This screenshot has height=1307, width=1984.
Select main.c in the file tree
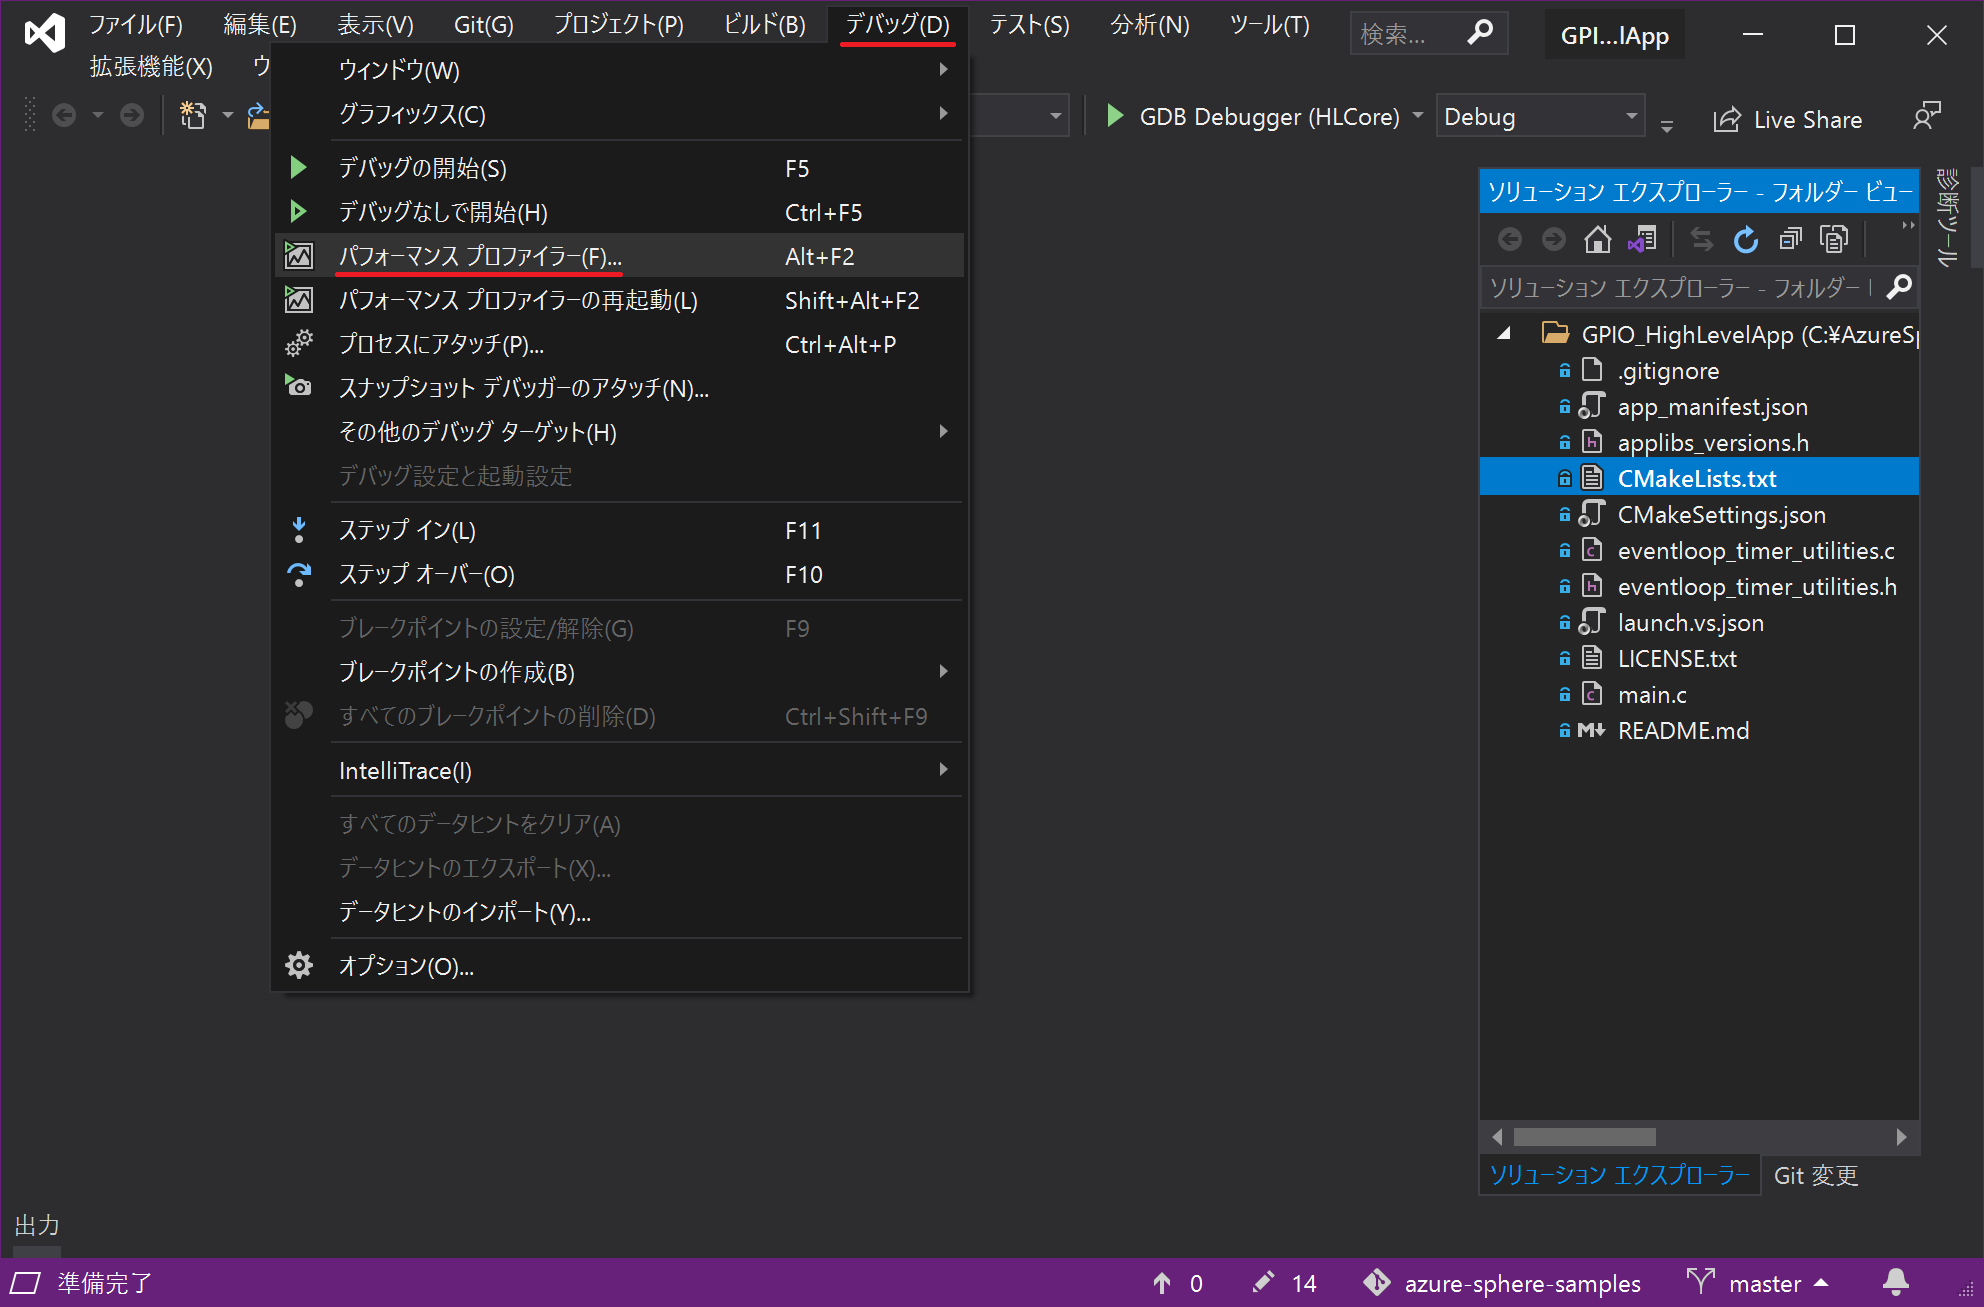pos(1651,695)
